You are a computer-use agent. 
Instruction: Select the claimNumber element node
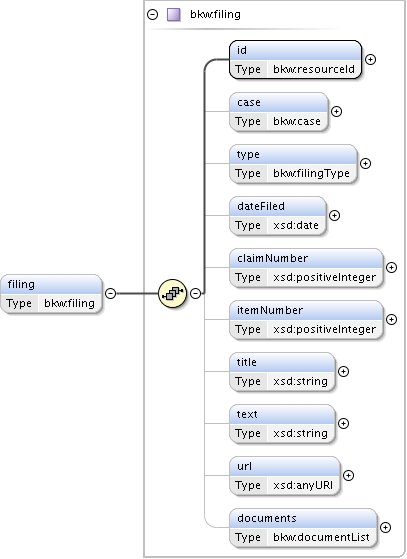(x=306, y=268)
